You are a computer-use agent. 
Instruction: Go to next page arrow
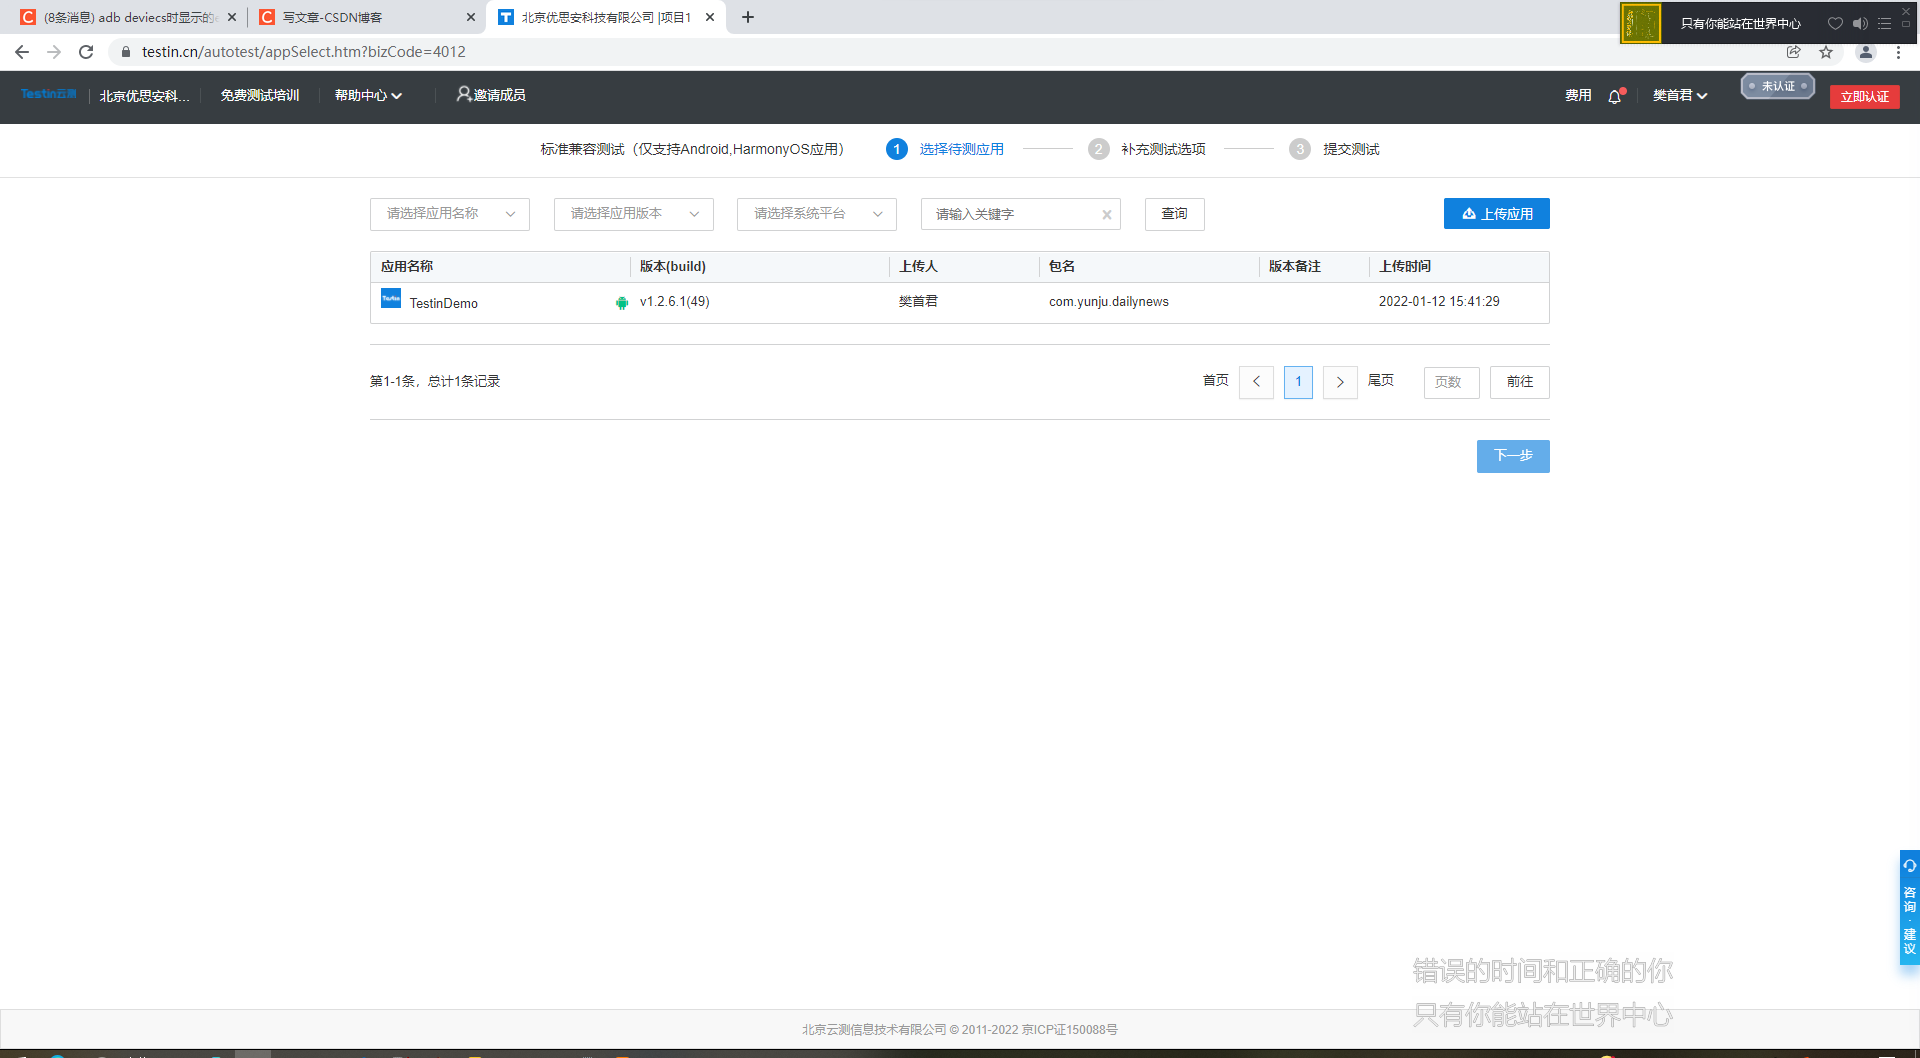(1340, 382)
